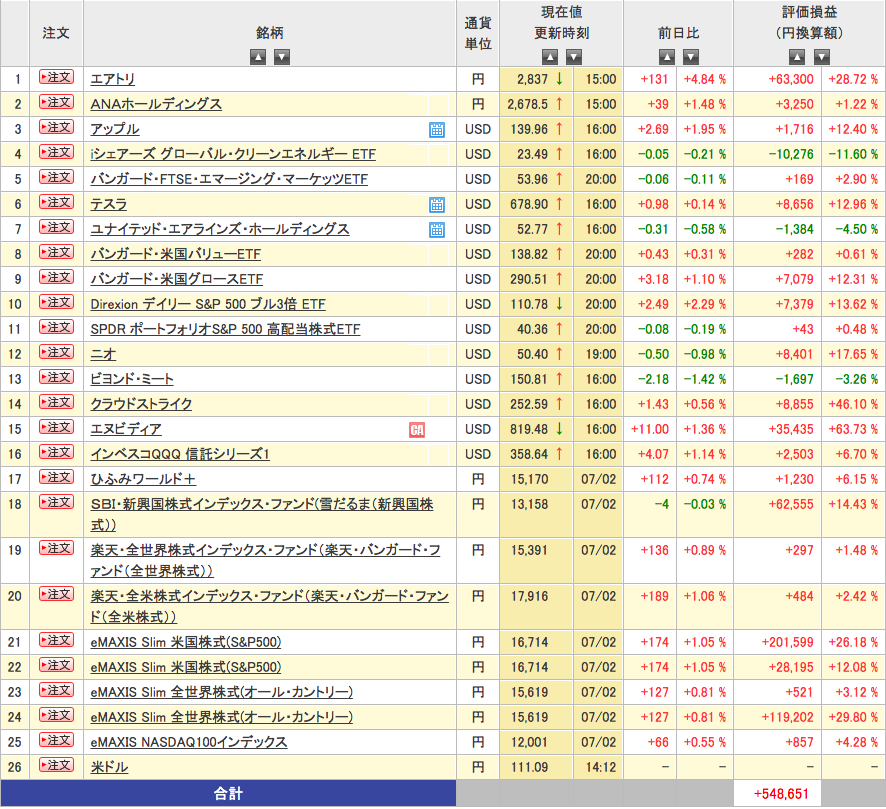886x809 pixels.
Task: Select エアトリ price 2,837
Action: 532,79
